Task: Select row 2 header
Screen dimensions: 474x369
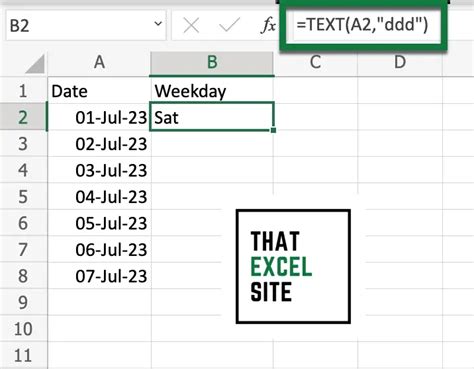Action: pos(23,117)
